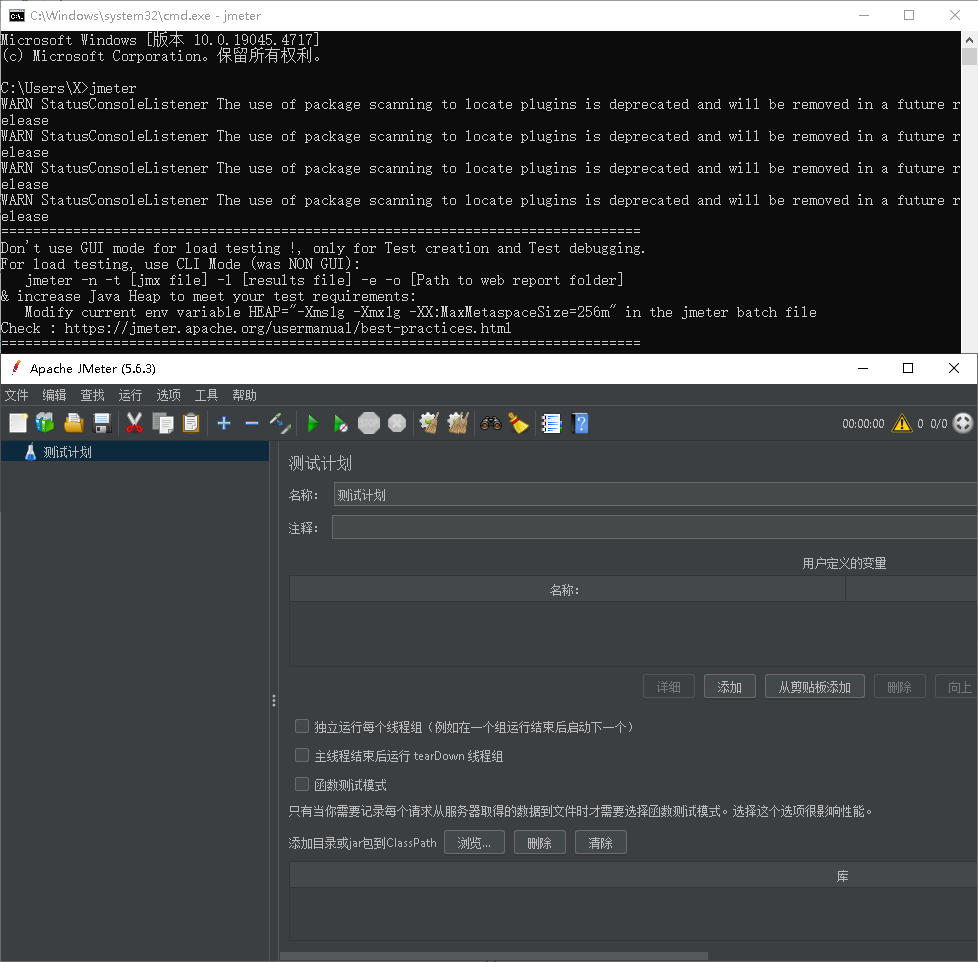This screenshot has width=978, height=962.
Task: Click the 库 library table header
Action: click(x=634, y=876)
